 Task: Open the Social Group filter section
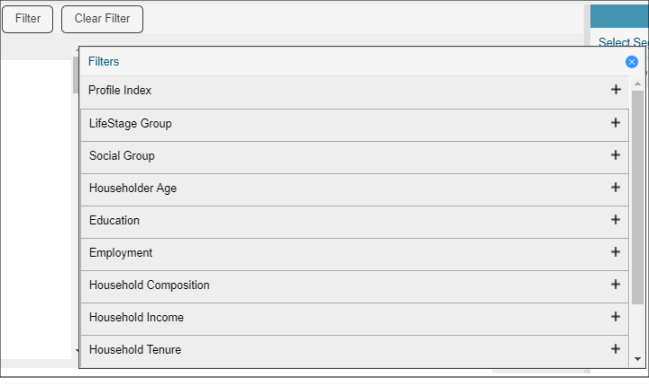point(354,158)
